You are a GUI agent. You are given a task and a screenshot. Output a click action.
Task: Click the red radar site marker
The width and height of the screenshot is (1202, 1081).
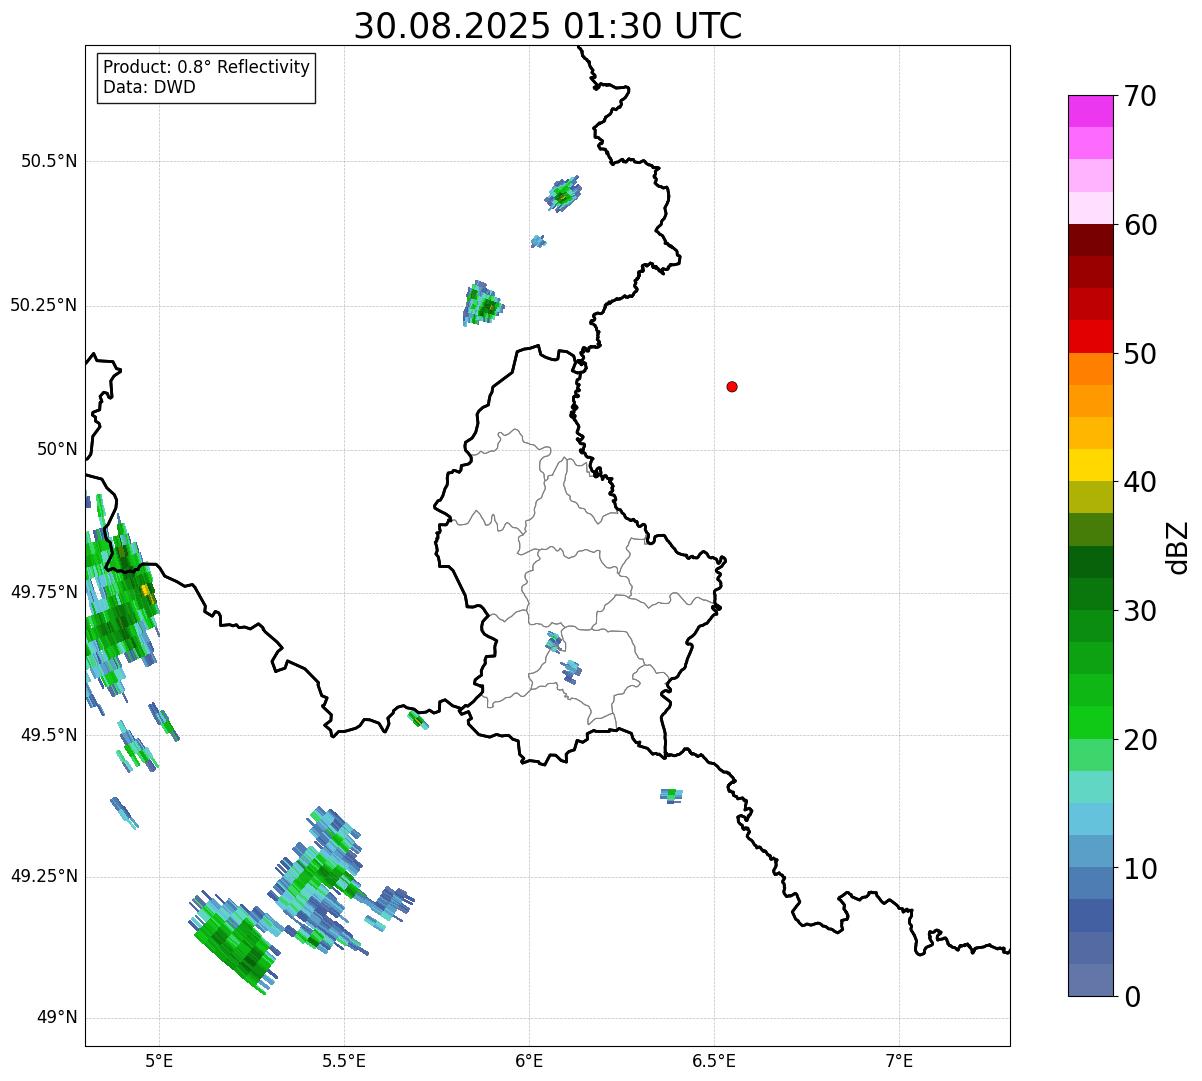tap(732, 387)
